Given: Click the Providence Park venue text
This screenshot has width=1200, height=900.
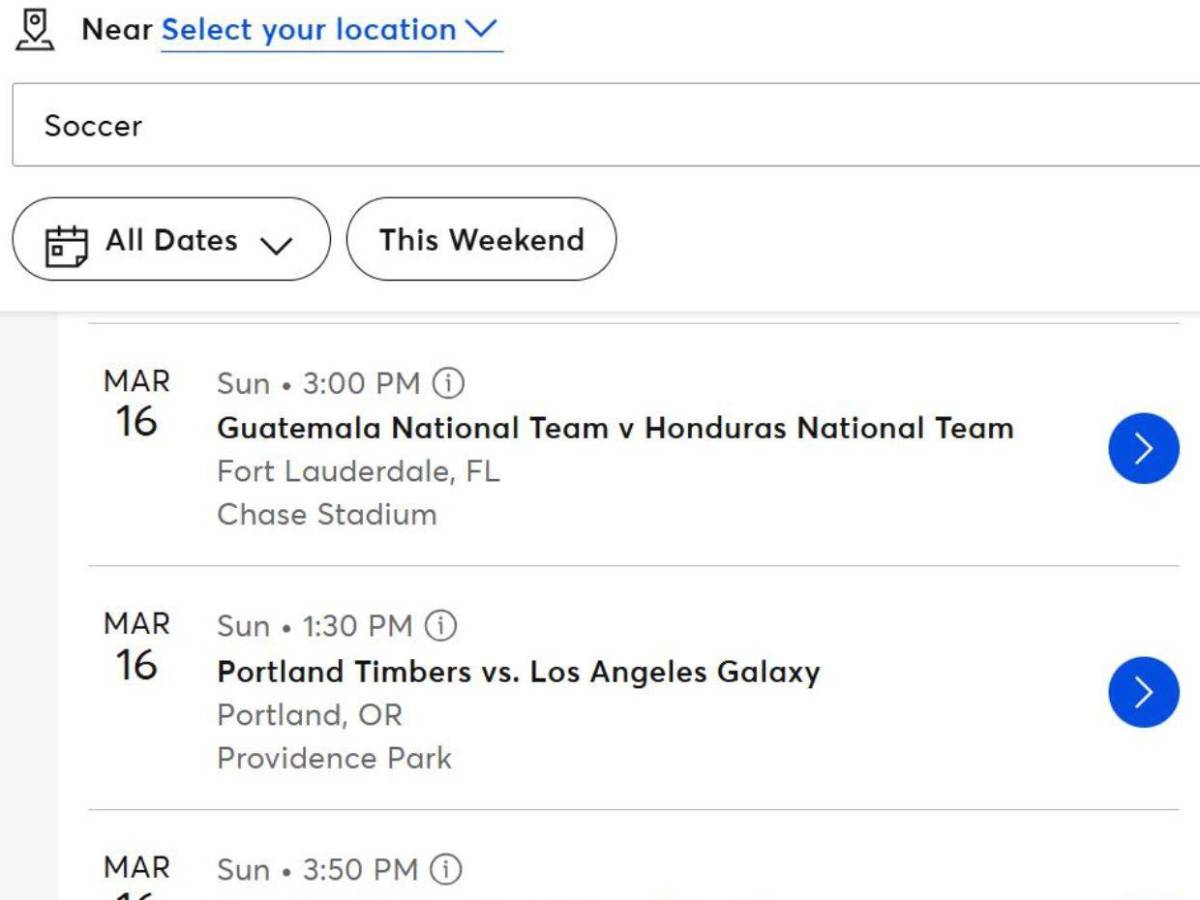Looking at the screenshot, I should point(334,757).
